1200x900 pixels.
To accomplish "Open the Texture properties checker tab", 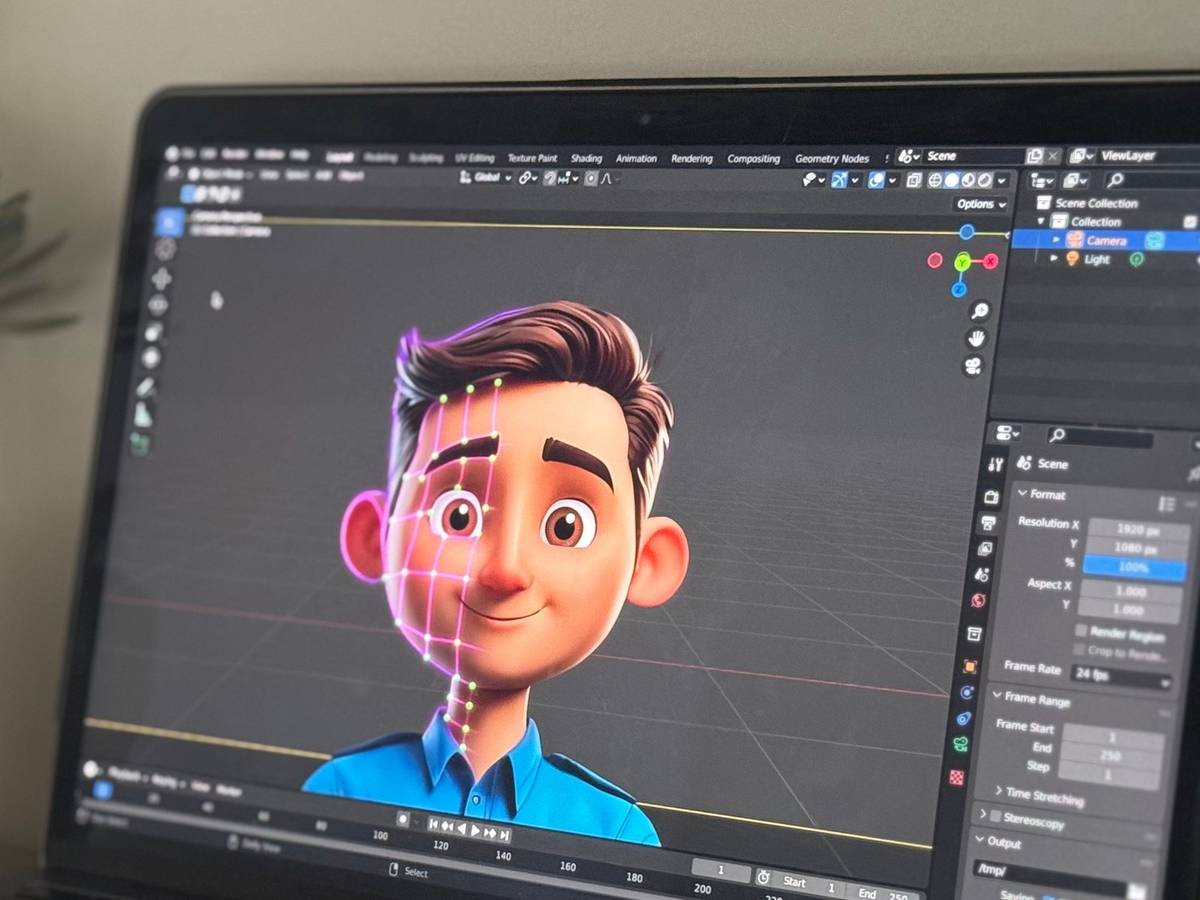I will click(x=957, y=776).
